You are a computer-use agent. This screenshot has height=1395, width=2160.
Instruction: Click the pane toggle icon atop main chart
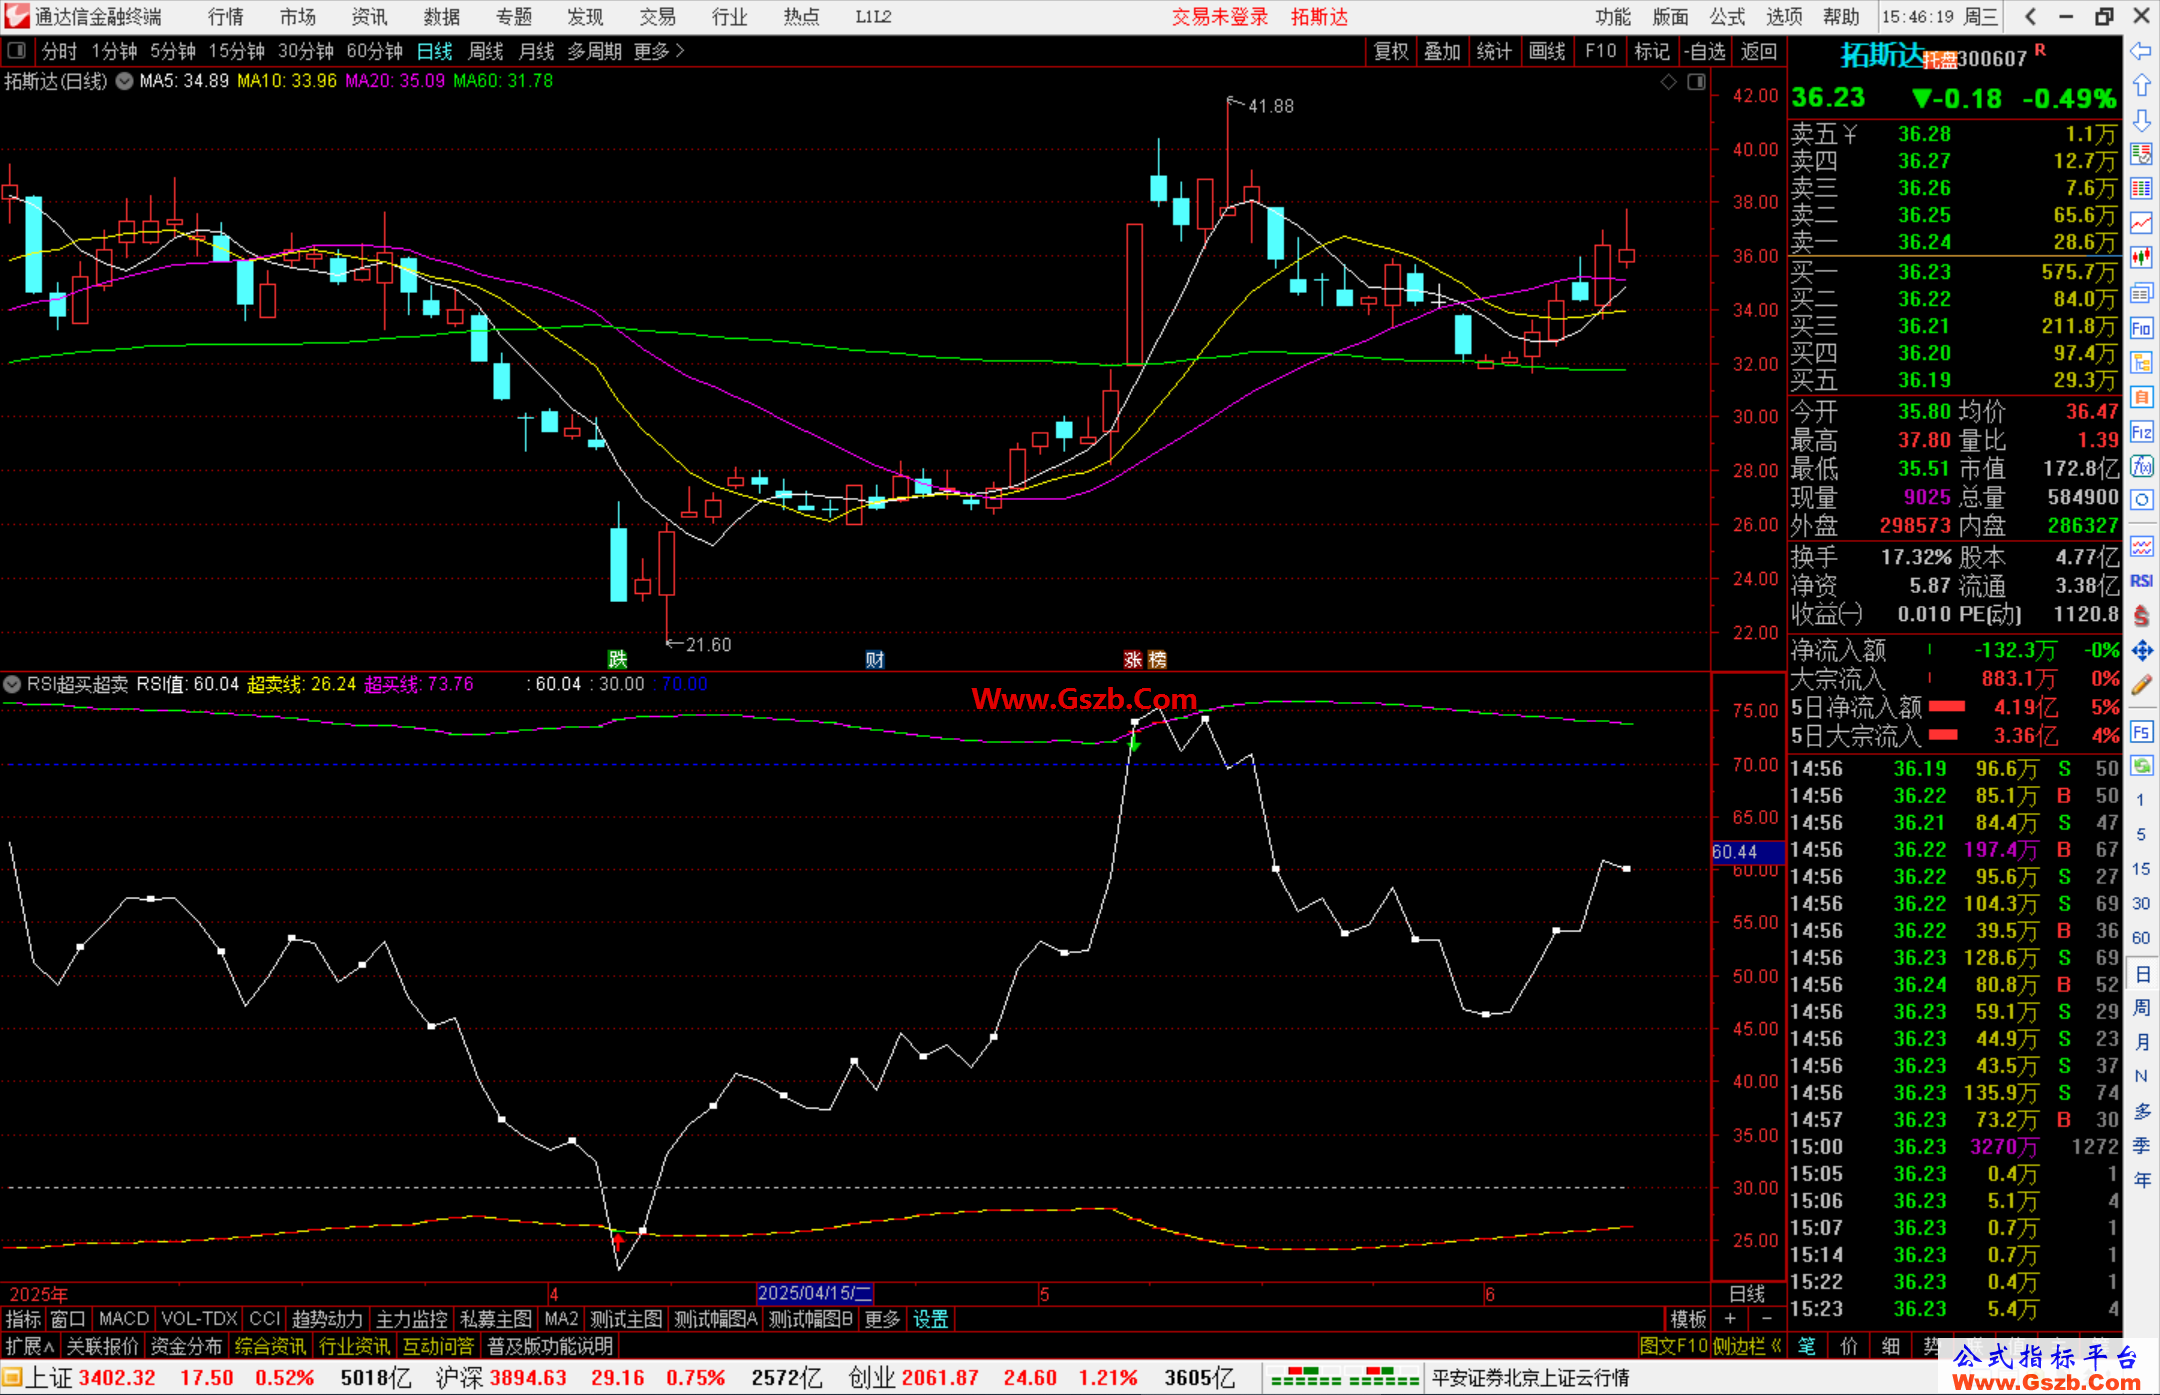pos(1696,82)
